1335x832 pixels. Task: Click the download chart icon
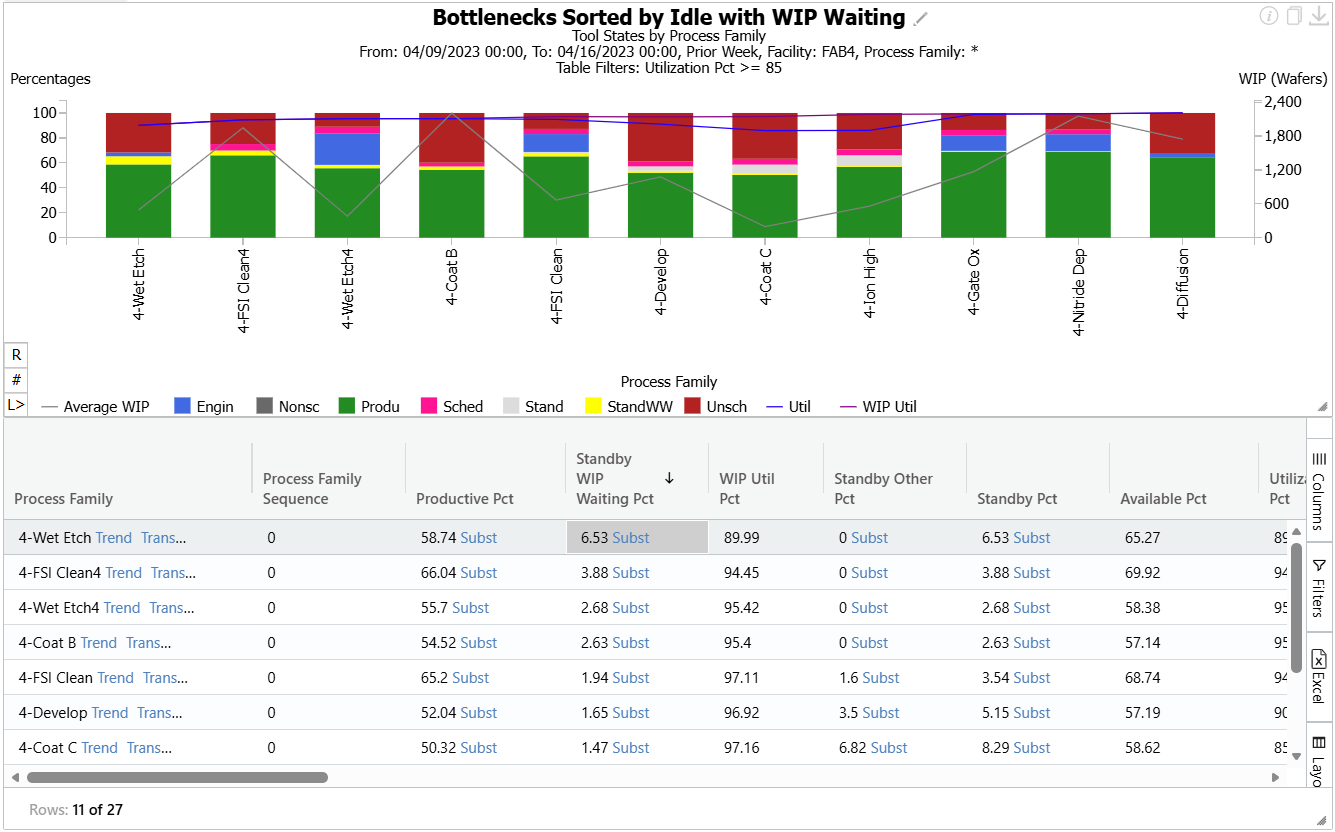pos(1319,15)
